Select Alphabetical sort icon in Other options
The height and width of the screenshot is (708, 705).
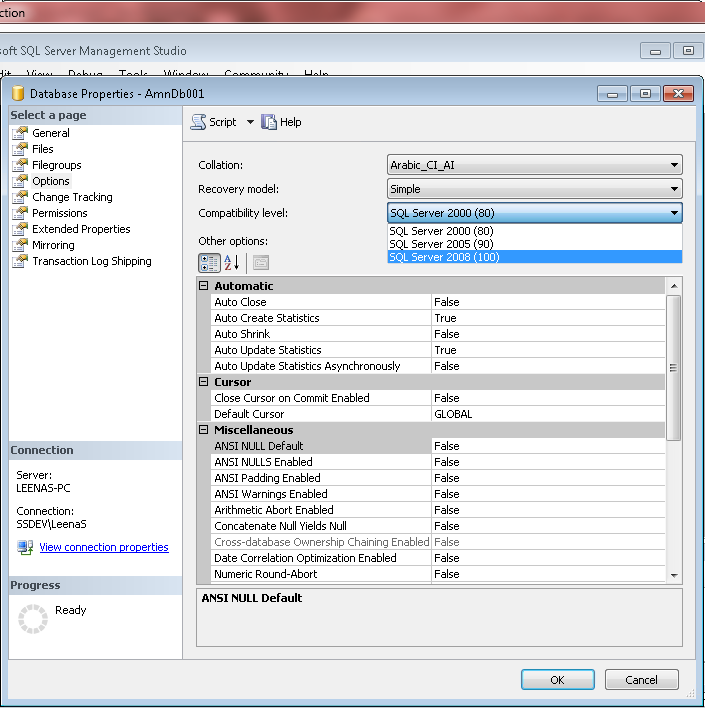[x=232, y=263]
